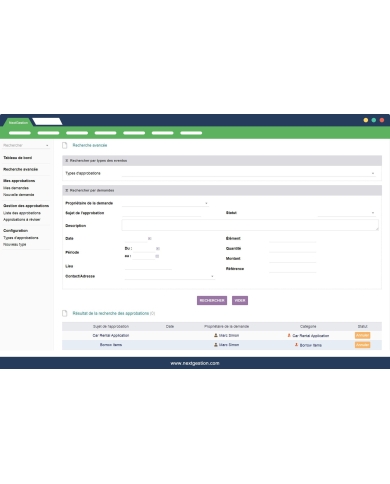Click the Description text area

pos(250,225)
